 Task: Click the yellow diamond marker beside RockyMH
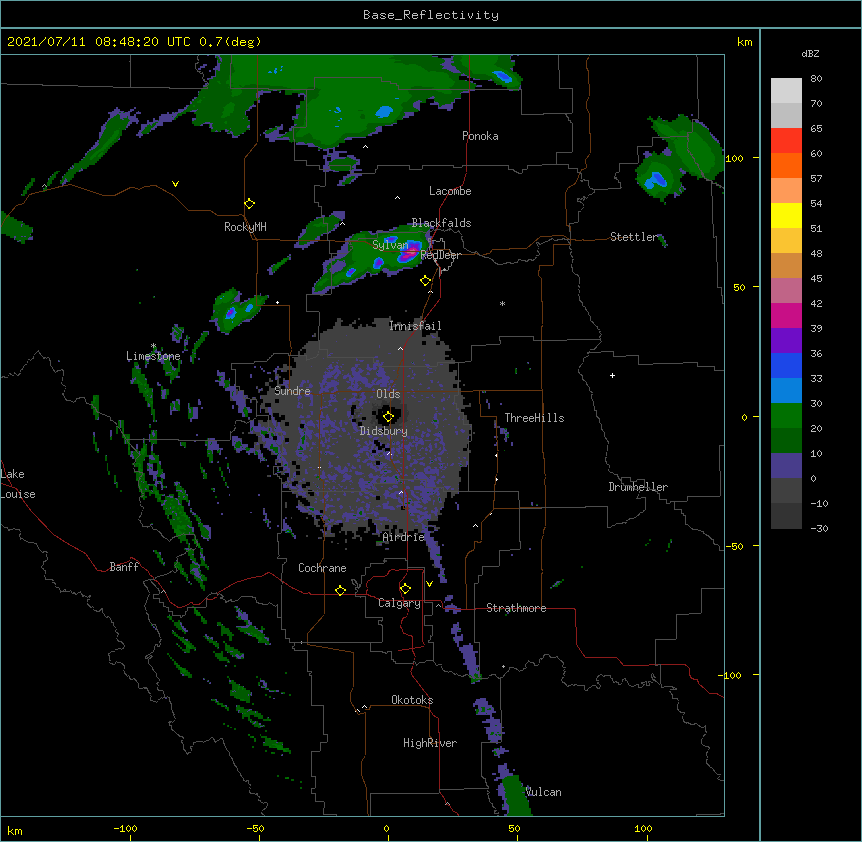click(249, 204)
